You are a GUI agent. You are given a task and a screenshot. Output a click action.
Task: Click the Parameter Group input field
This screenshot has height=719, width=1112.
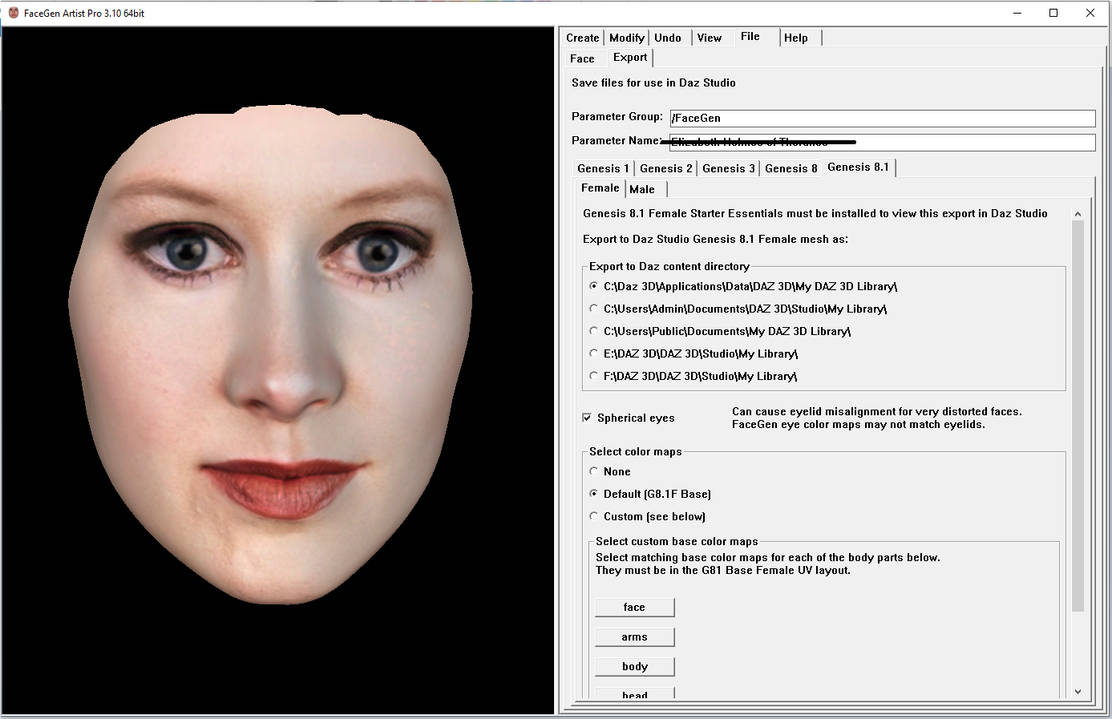point(882,118)
